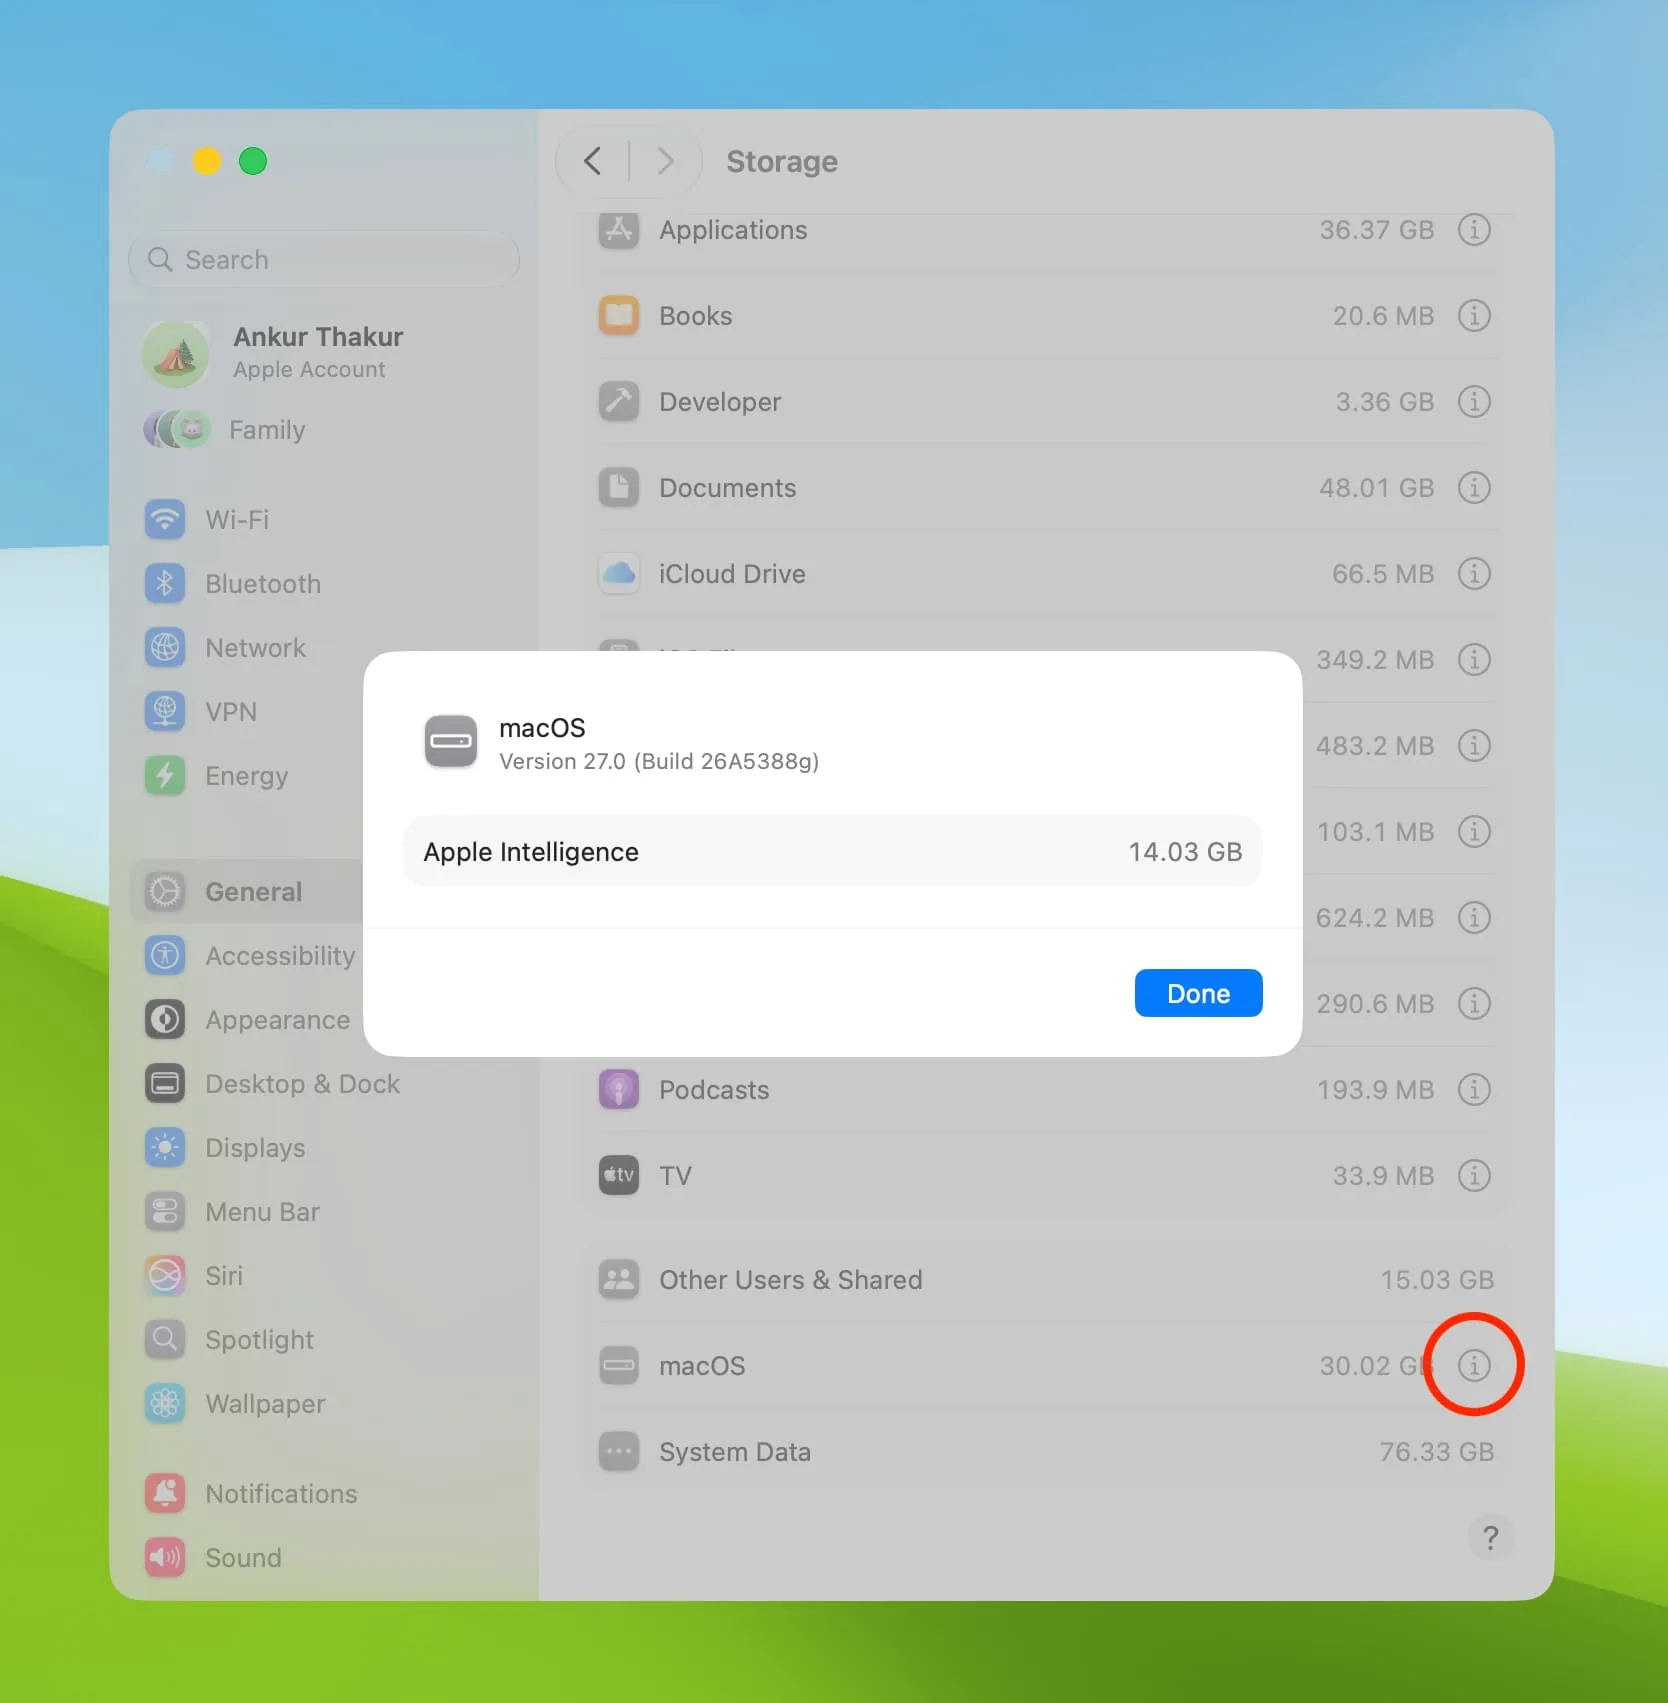Open Wi-Fi settings in sidebar
This screenshot has width=1668, height=1703.
point(324,520)
